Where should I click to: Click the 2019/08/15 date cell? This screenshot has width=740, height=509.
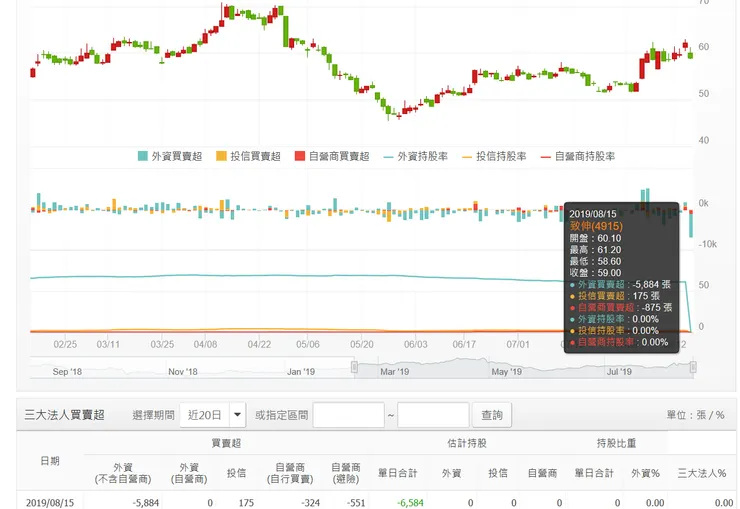pyautogui.click(x=50, y=503)
